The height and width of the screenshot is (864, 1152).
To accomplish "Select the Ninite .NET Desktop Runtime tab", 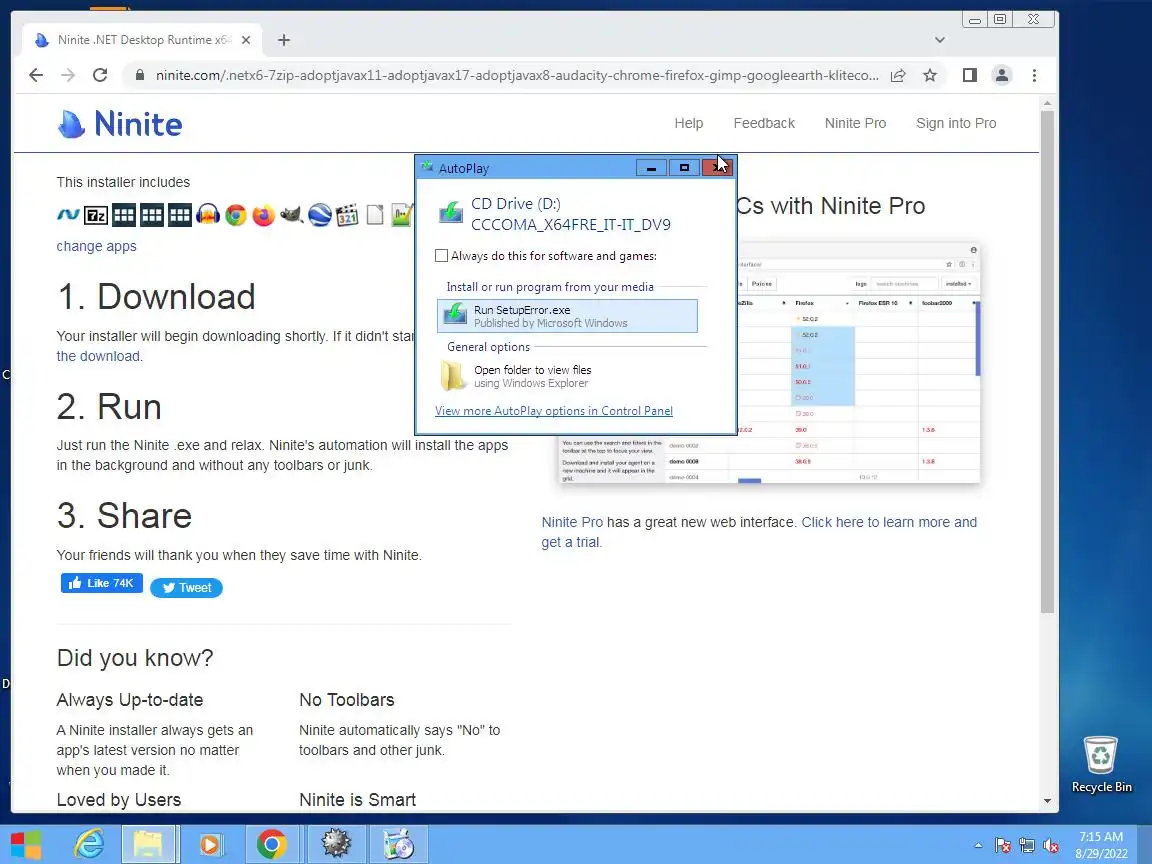I will pyautogui.click(x=144, y=40).
